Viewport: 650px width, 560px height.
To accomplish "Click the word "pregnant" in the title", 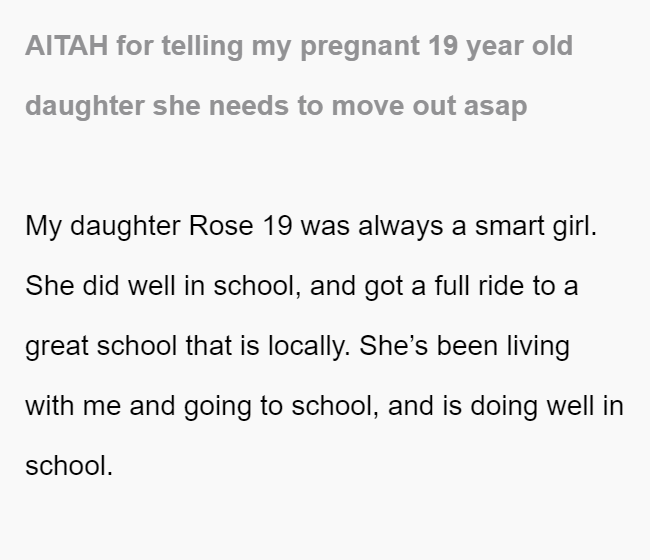I will click(360, 47).
